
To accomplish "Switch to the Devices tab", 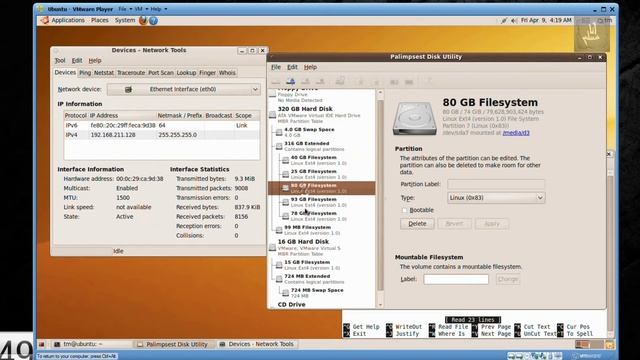I will [x=65, y=72].
